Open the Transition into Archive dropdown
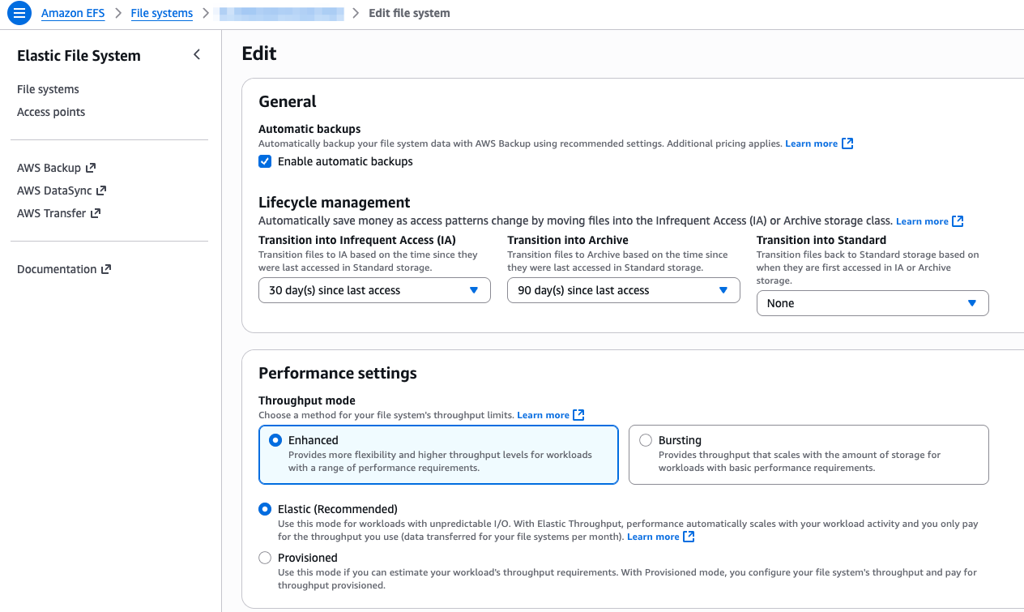1024x612 pixels. coord(624,291)
